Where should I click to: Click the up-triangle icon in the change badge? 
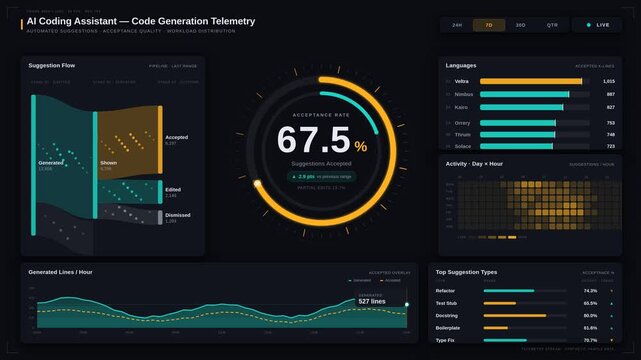[294, 177]
